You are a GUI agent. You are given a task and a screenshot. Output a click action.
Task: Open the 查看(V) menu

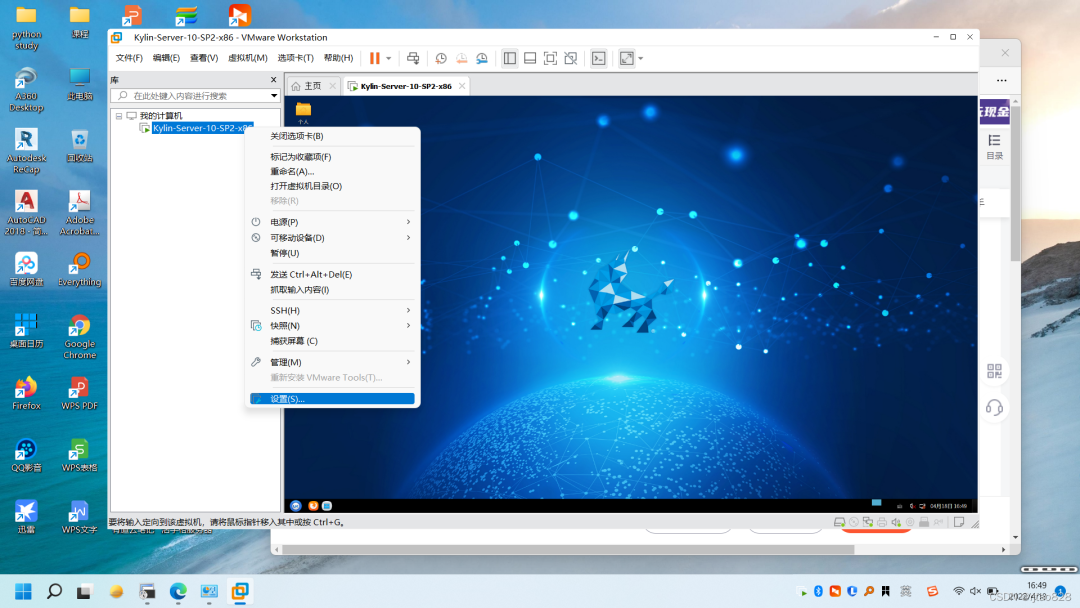(x=204, y=58)
